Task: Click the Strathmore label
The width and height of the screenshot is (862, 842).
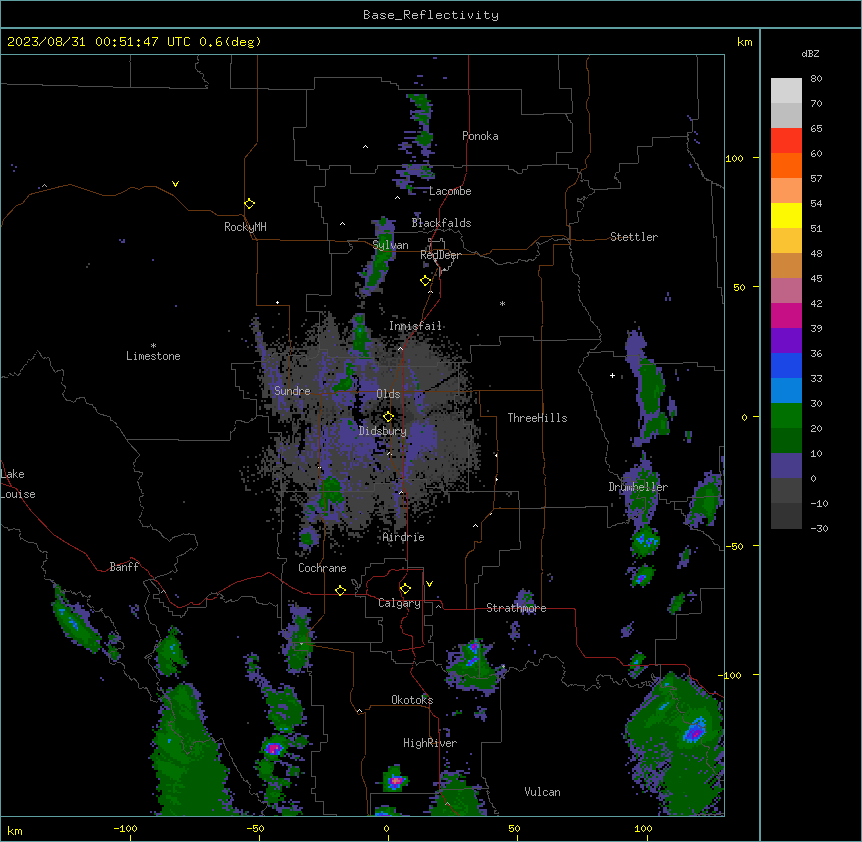Action: pos(516,608)
